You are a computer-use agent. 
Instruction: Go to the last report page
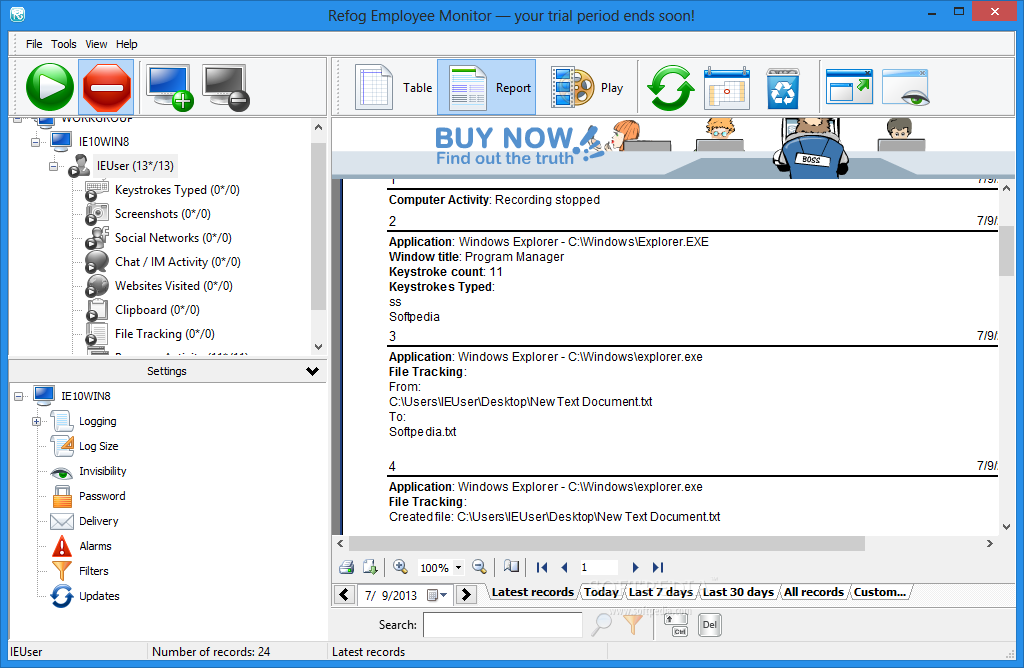658,567
